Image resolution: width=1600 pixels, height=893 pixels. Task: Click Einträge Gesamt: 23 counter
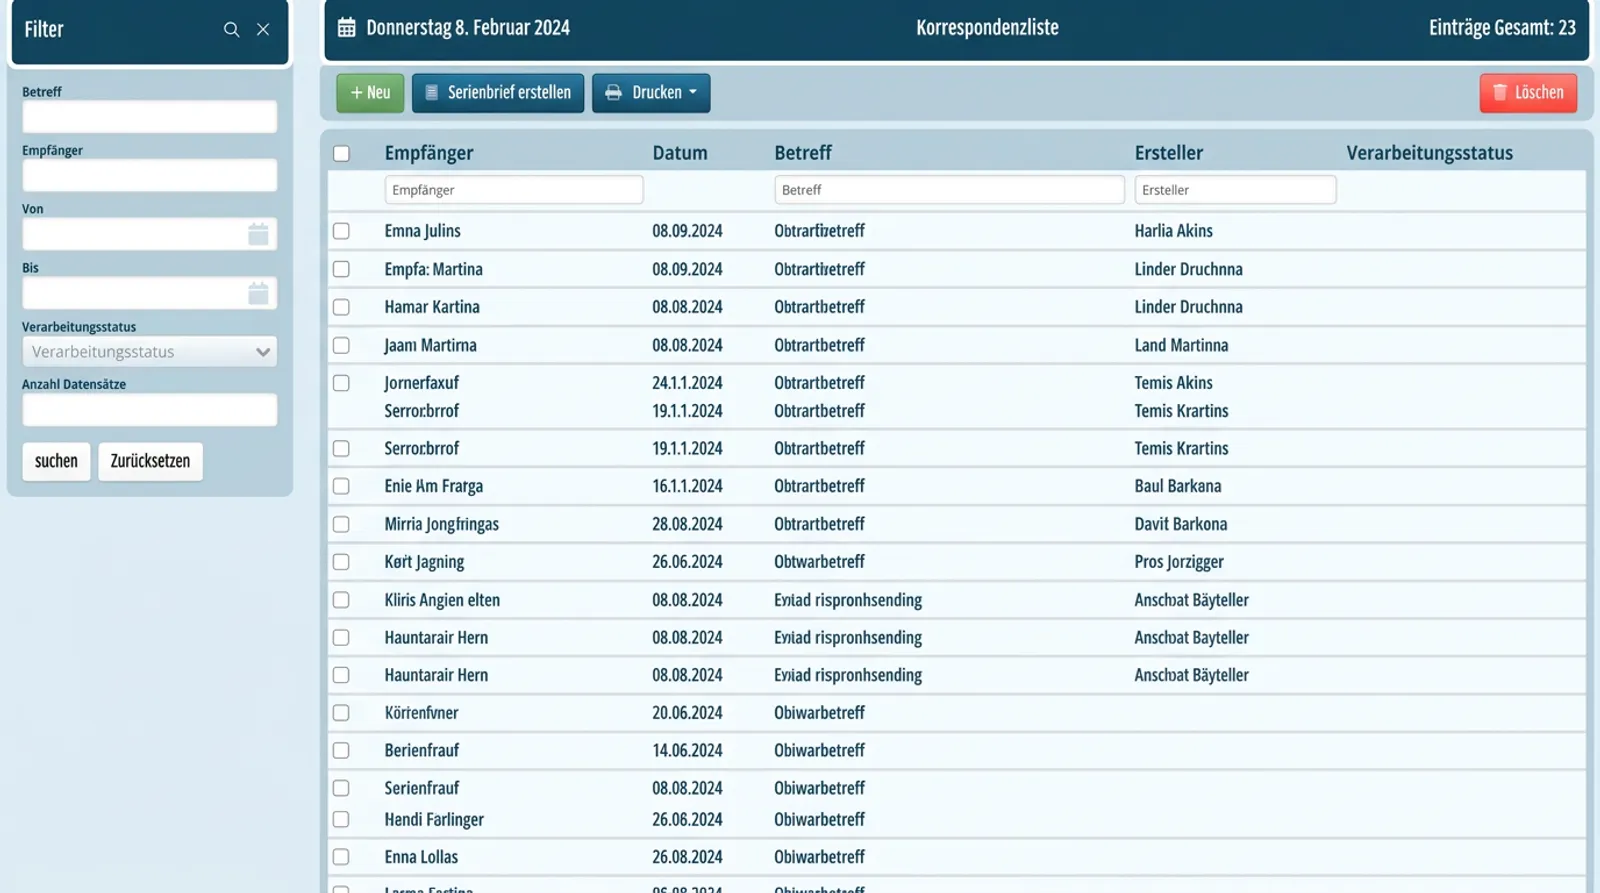pyautogui.click(x=1502, y=28)
